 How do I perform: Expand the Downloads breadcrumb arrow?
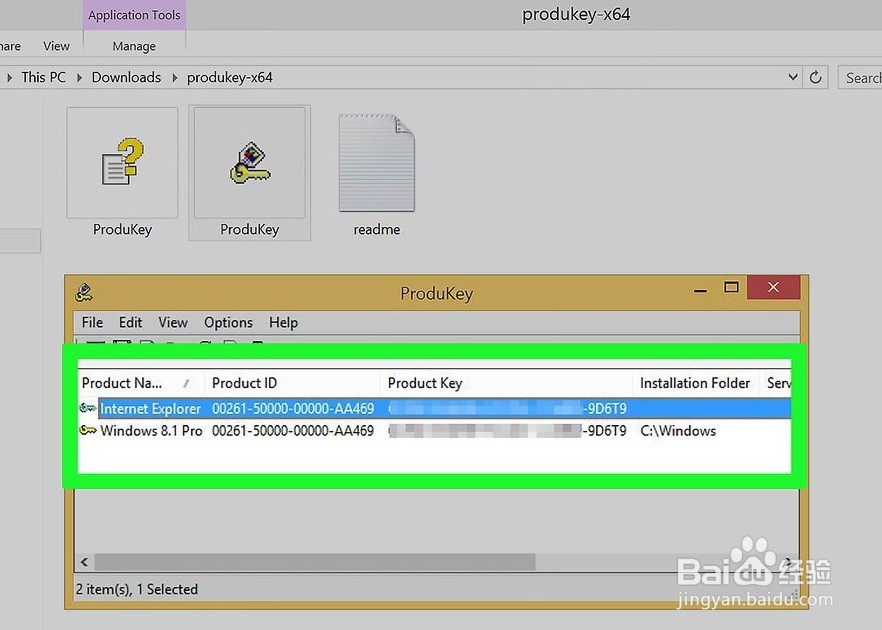tap(175, 78)
